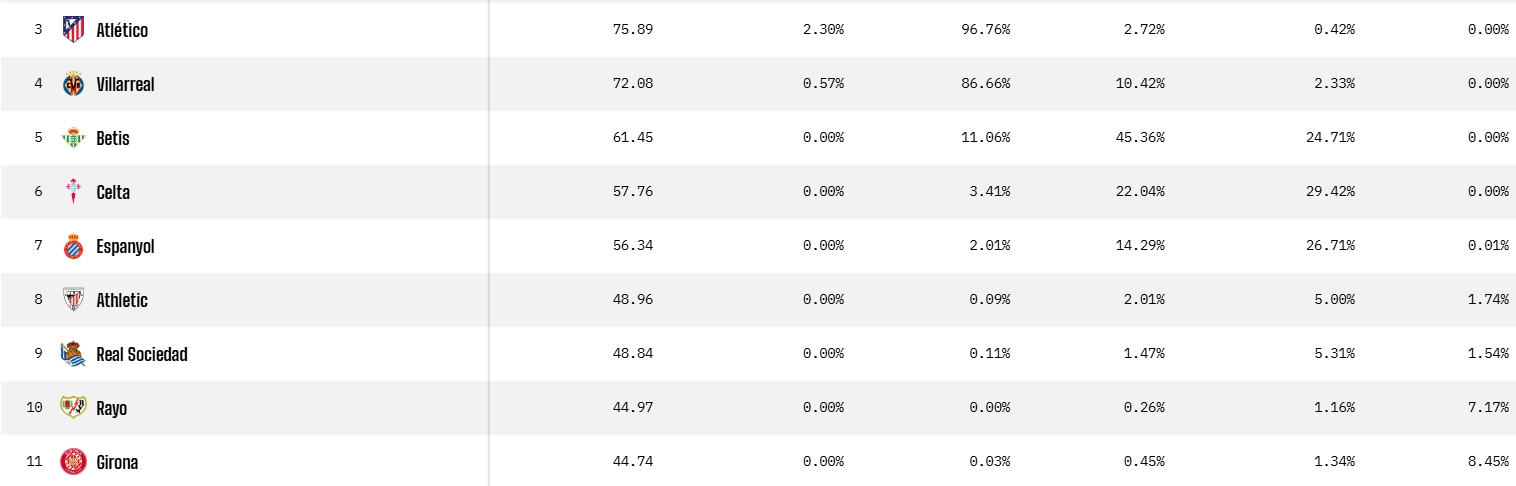Click the Espanyol crest icon
The width and height of the screenshot is (1516, 486).
click(73, 246)
